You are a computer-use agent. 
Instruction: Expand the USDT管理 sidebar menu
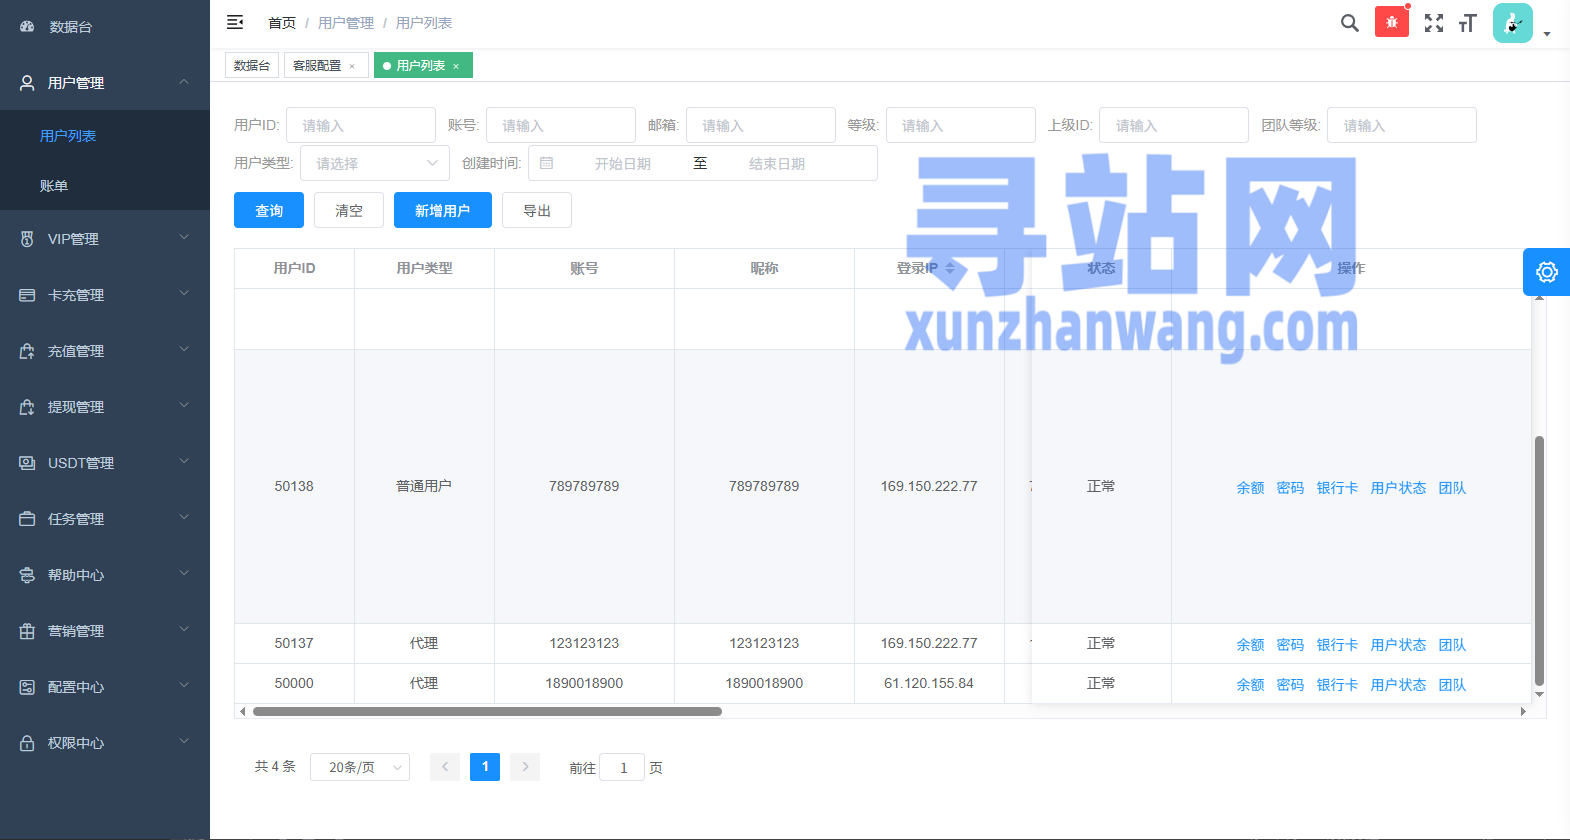pyautogui.click(x=105, y=463)
